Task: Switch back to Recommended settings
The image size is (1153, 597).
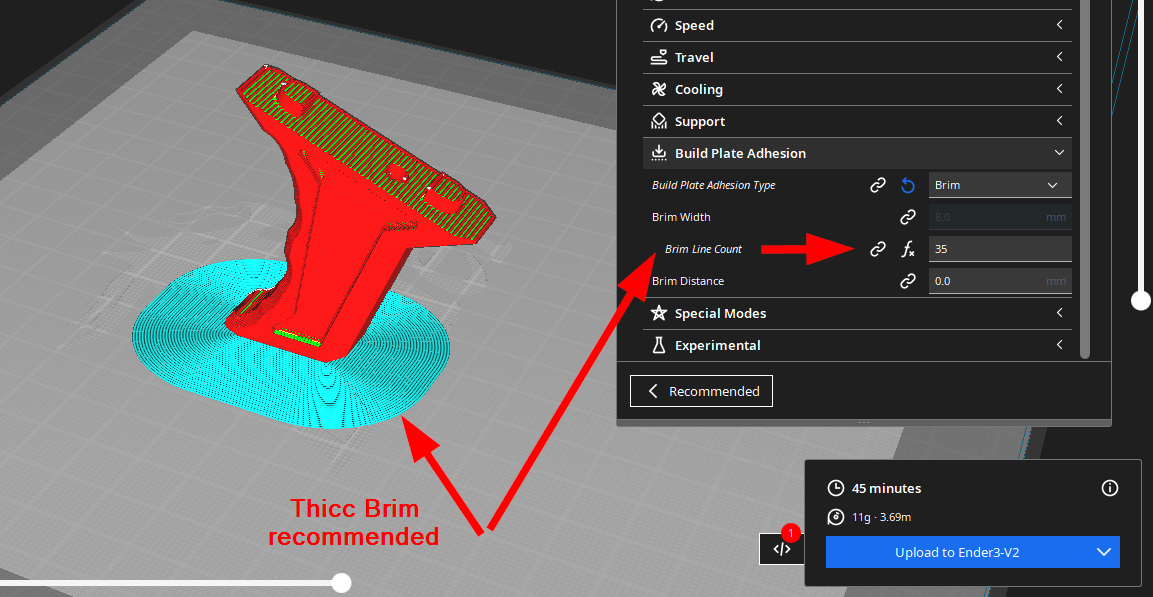Action: pos(701,391)
